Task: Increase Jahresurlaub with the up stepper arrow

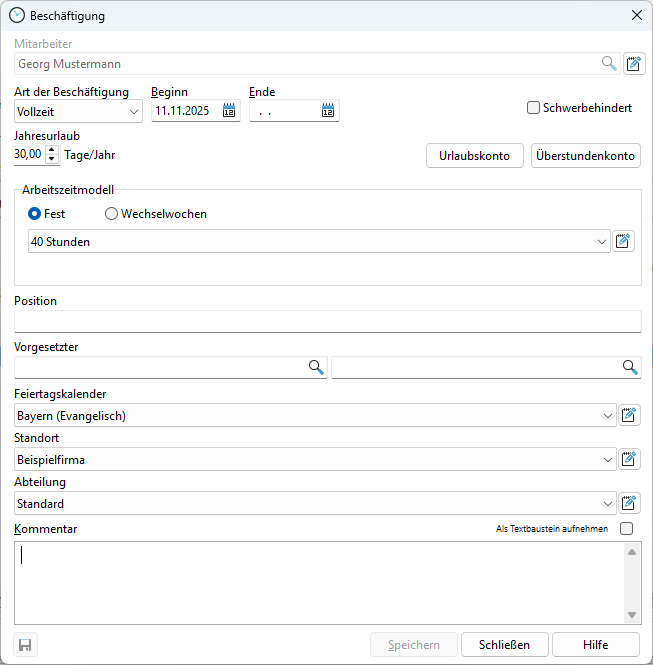Action: (x=52, y=150)
